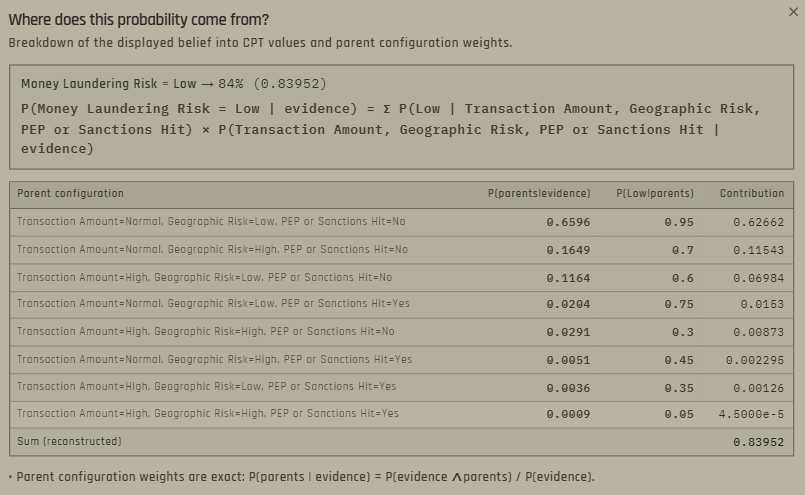The width and height of the screenshot is (805, 495).
Task: Select row High, High, PEP=Yes configuration
Action: (x=401, y=414)
